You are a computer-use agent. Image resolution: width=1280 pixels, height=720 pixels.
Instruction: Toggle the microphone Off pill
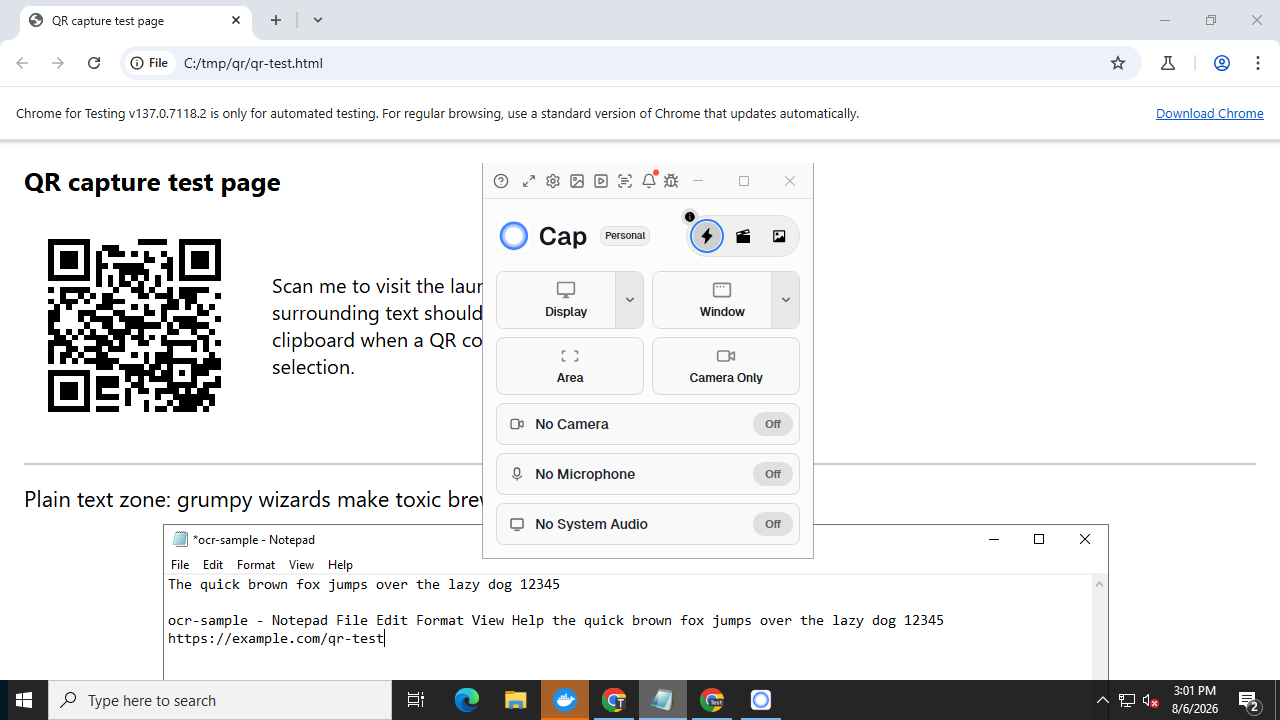[773, 474]
